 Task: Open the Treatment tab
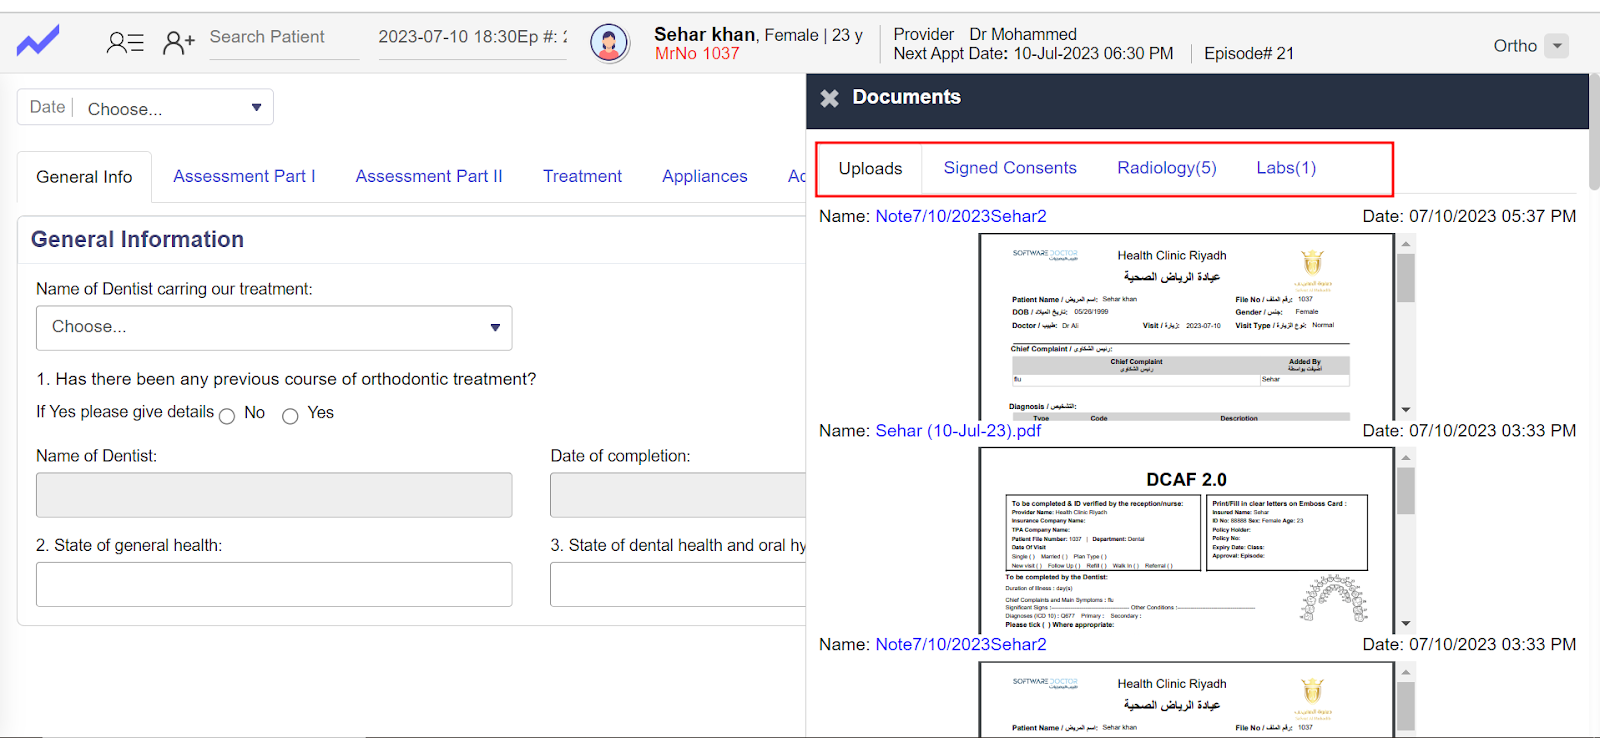(582, 176)
